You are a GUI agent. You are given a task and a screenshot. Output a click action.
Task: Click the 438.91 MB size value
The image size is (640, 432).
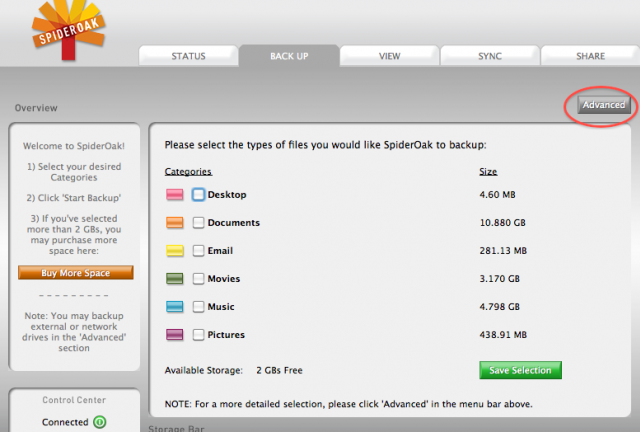503,334
